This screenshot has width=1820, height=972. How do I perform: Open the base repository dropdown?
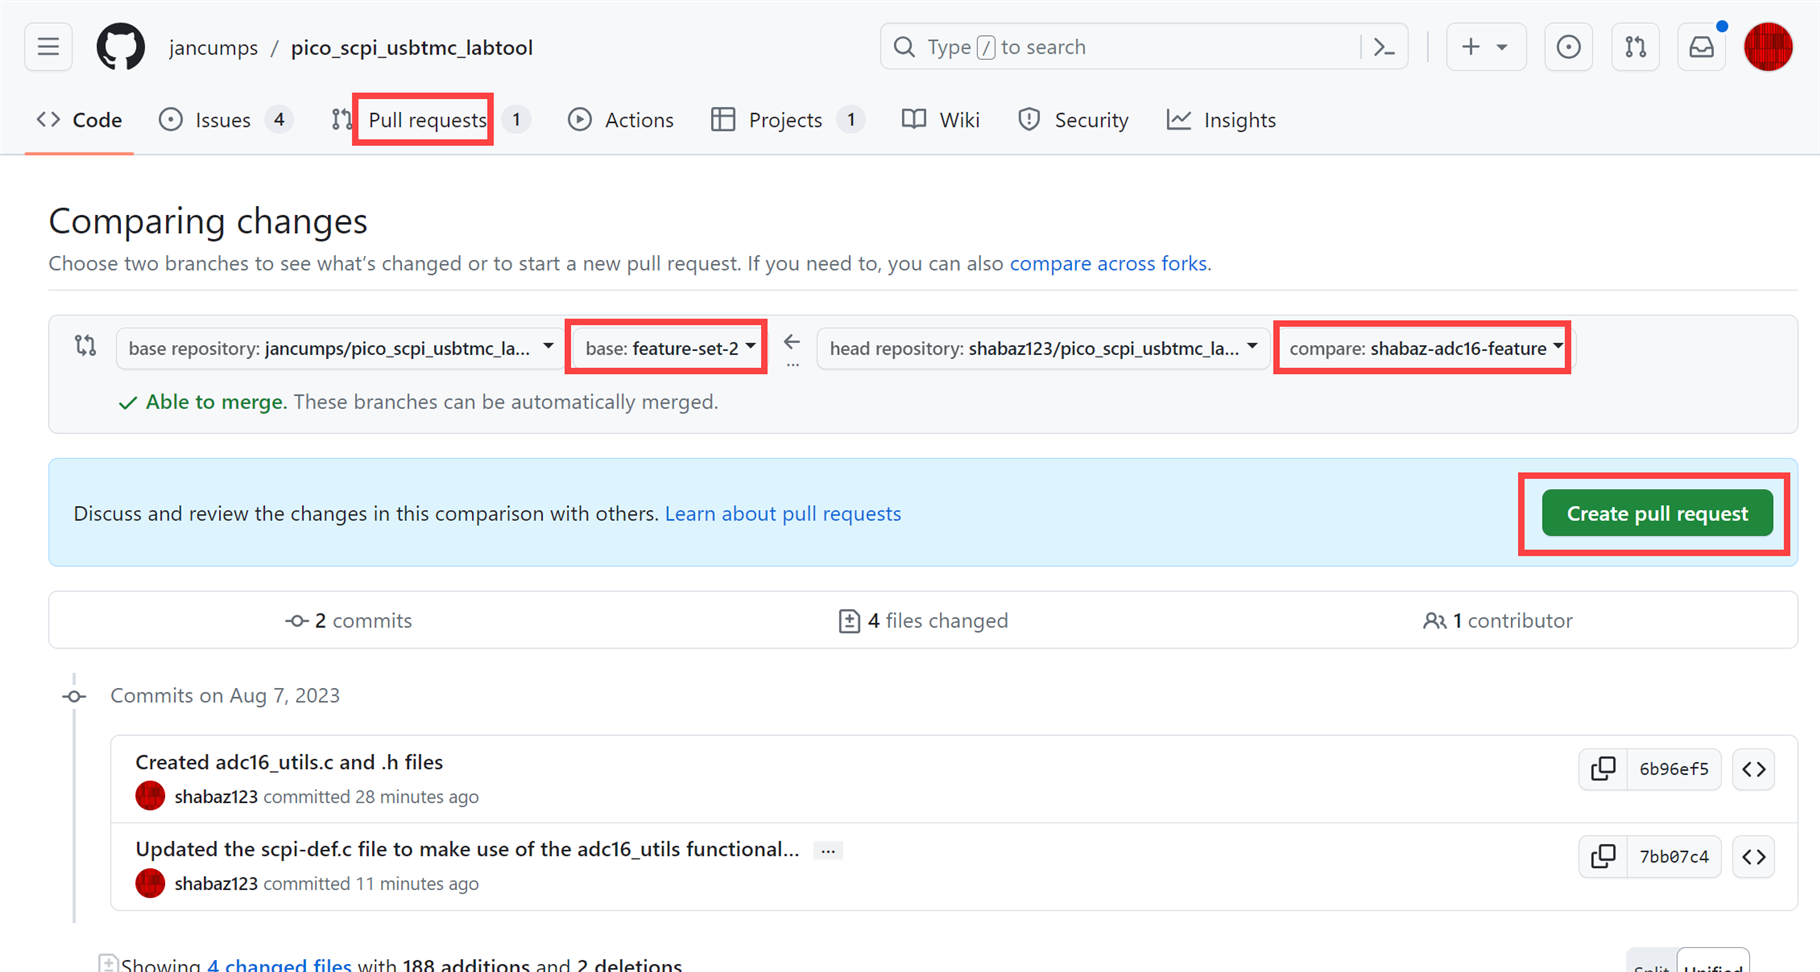340,348
